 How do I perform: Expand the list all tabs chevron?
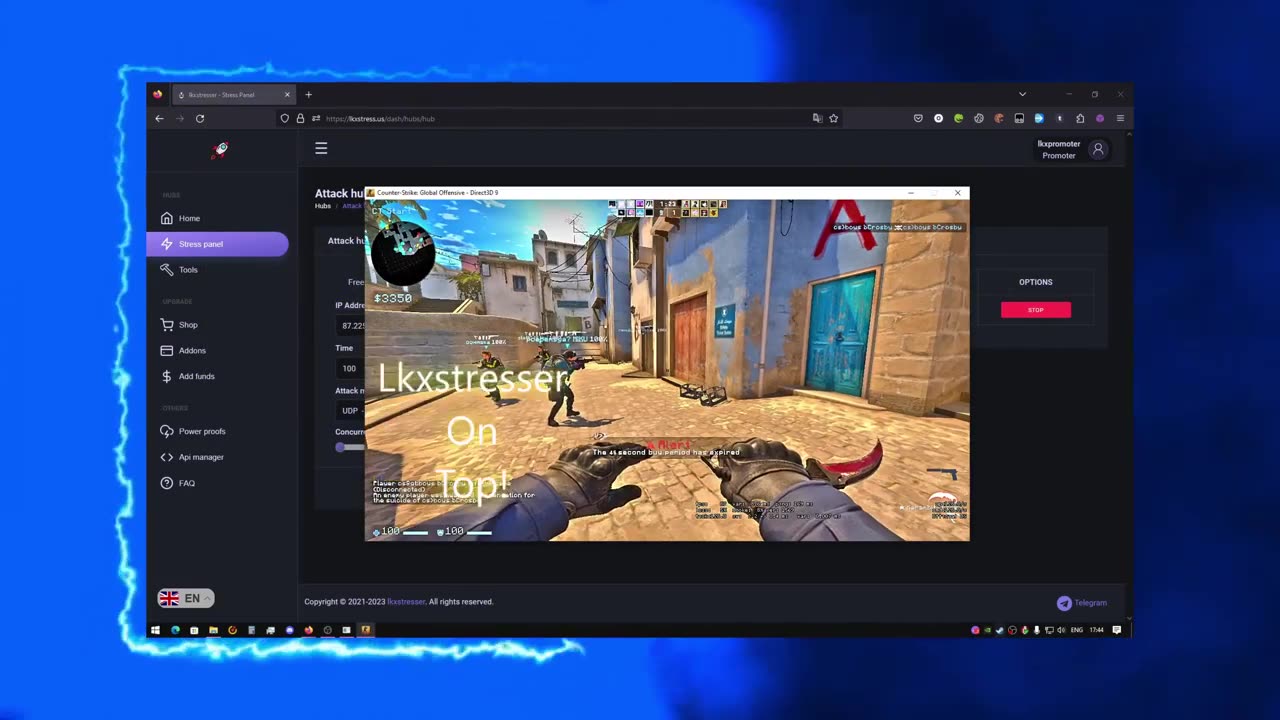pyautogui.click(x=1022, y=94)
